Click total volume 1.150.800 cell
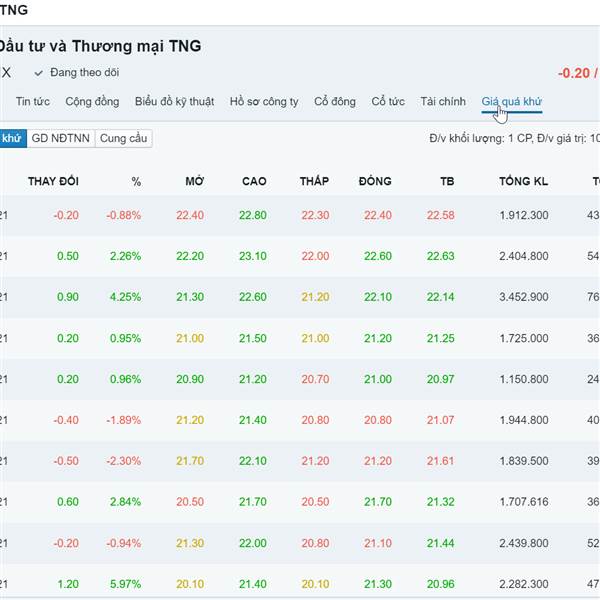The image size is (600, 600). pos(524,379)
